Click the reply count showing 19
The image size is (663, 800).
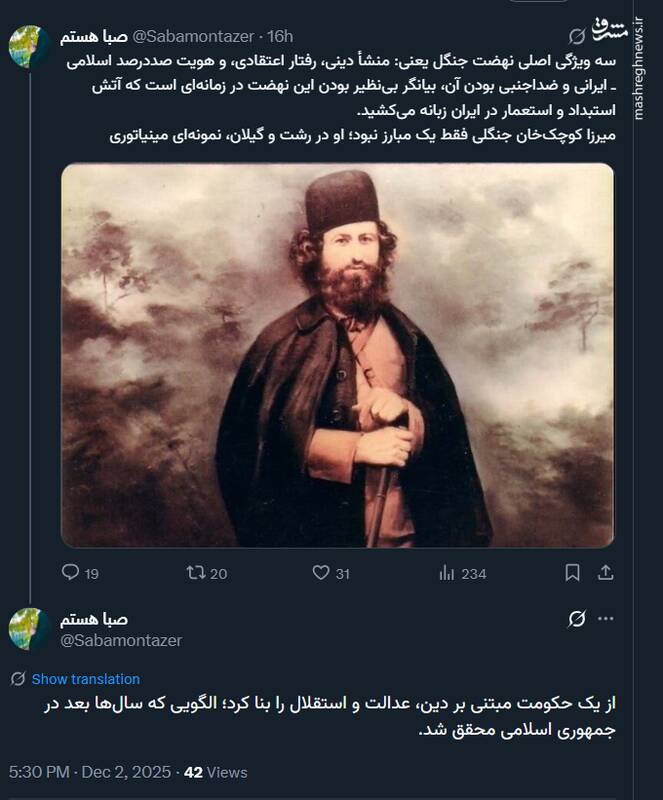click(x=91, y=572)
